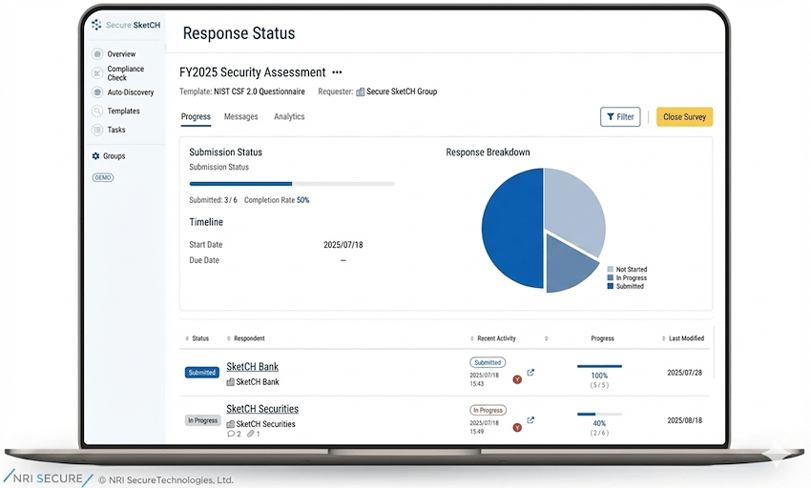Click the user avatar in SketCH Securities row

pos(517,428)
